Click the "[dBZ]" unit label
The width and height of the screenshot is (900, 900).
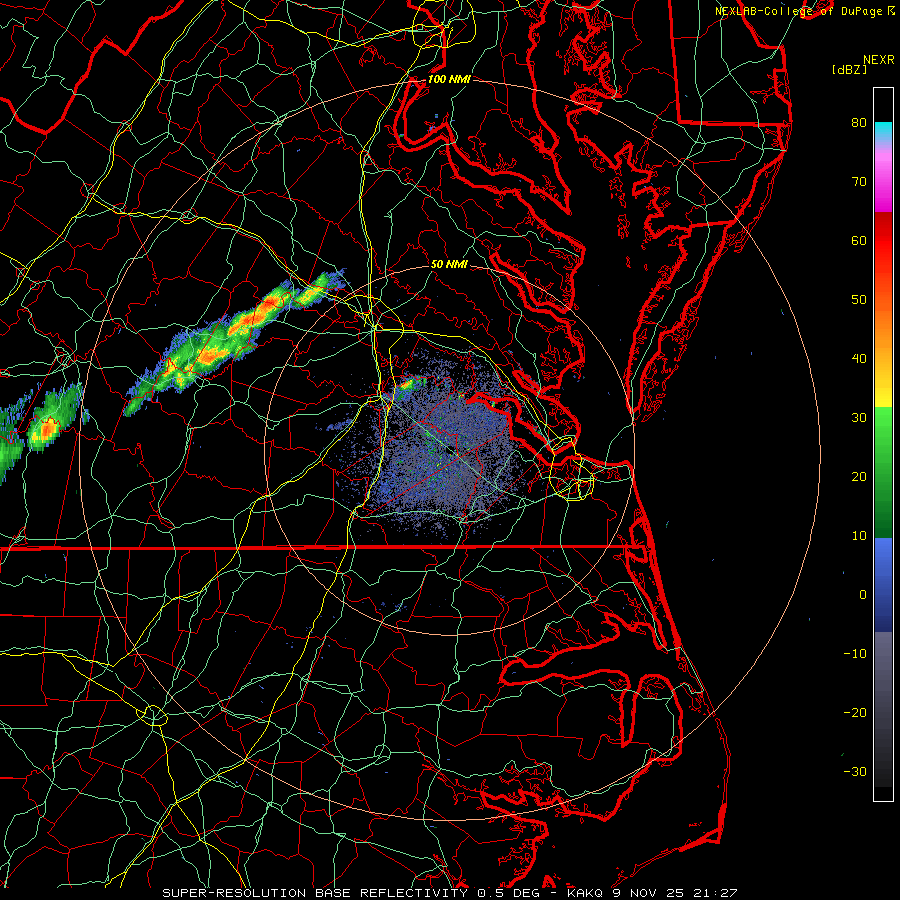click(x=849, y=70)
